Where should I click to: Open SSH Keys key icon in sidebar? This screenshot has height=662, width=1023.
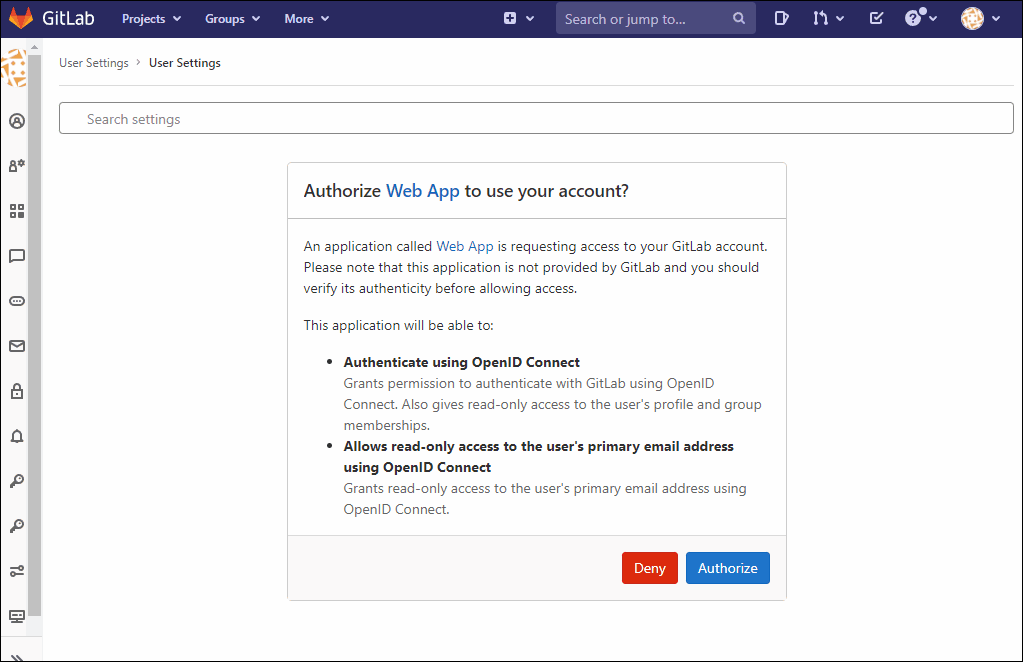coord(17,481)
